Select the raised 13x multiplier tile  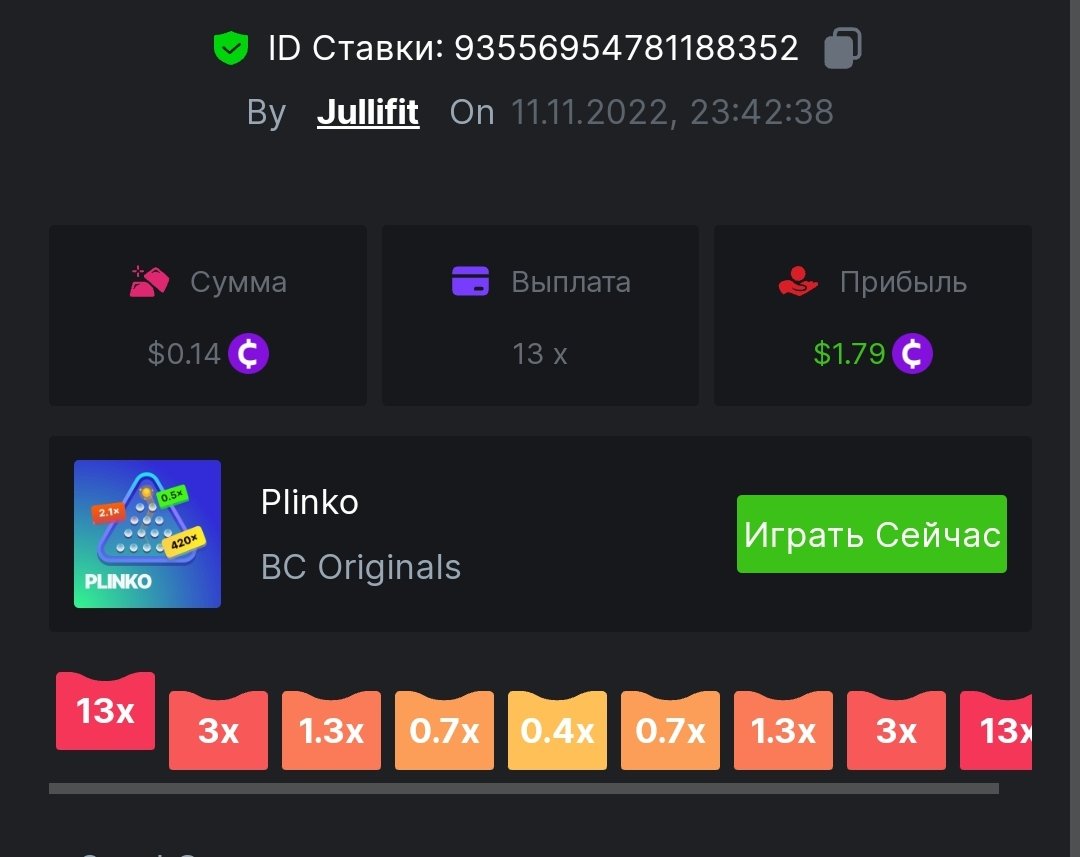coord(105,711)
